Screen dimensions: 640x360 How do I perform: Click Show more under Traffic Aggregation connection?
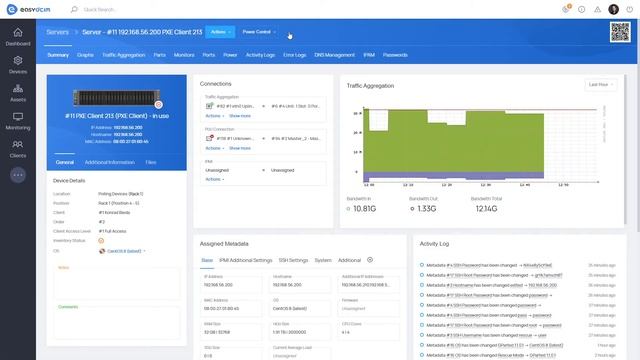240,116
